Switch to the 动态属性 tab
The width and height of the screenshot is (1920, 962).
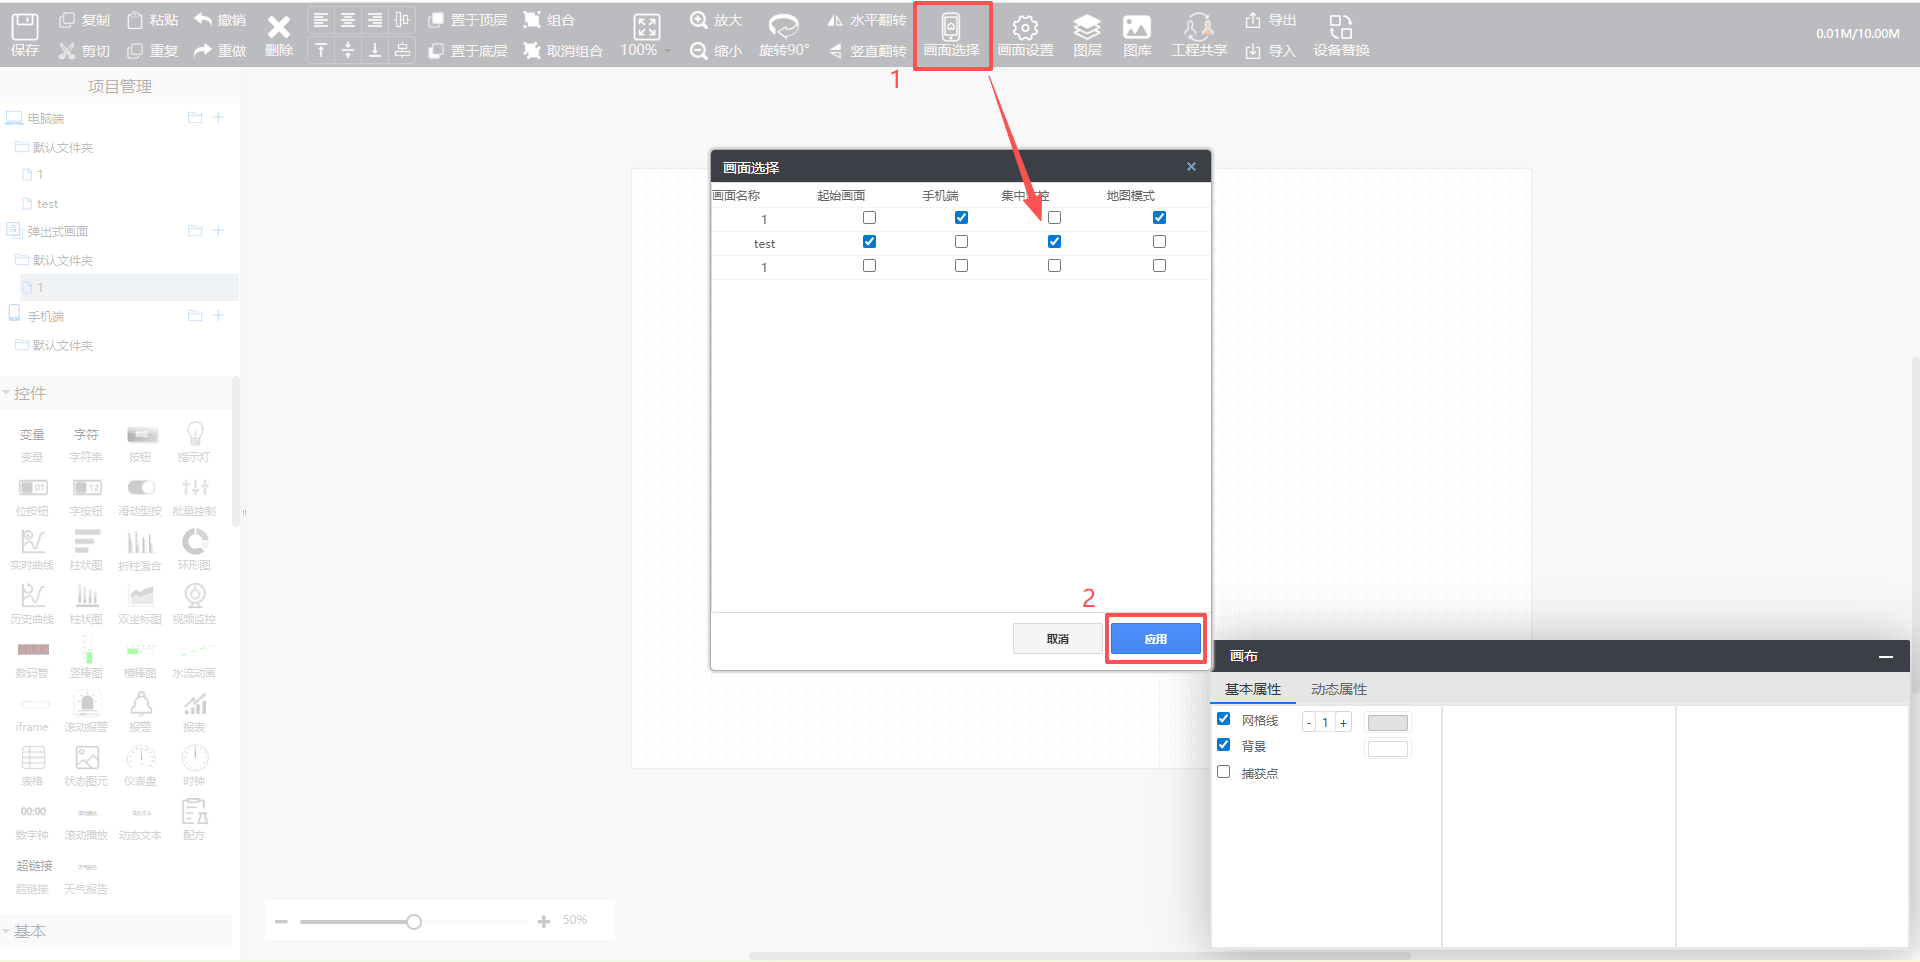(x=1338, y=689)
